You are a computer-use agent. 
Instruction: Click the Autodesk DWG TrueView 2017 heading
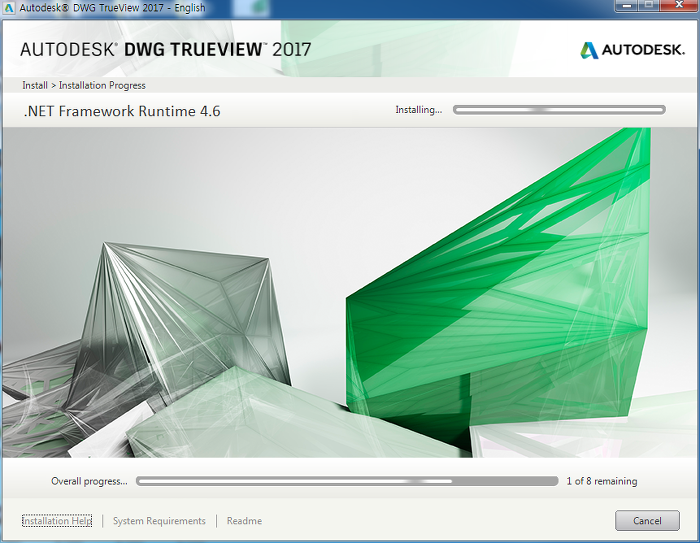pos(166,50)
